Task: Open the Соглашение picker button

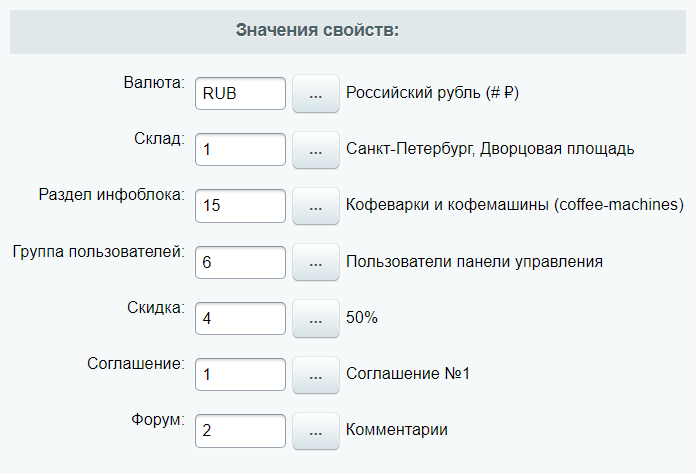Action: tap(316, 374)
